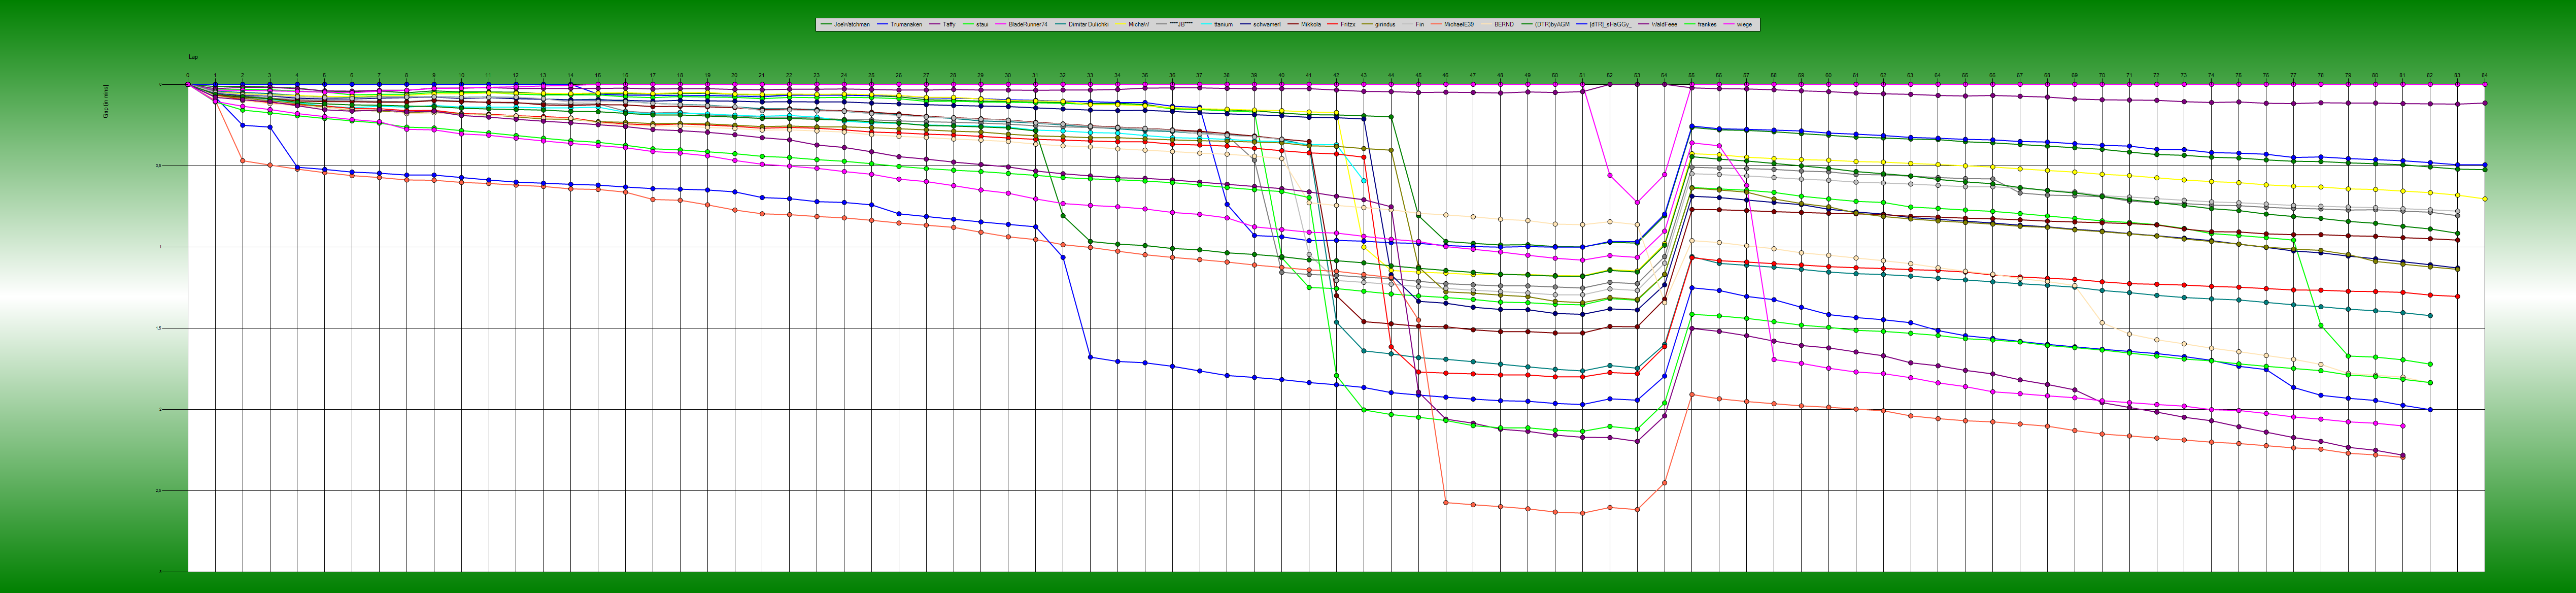Image resolution: width=2576 pixels, height=593 pixels.
Task: Click Mikkola's dark red legend line marker
Action: pyautogui.click(x=1293, y=24)
